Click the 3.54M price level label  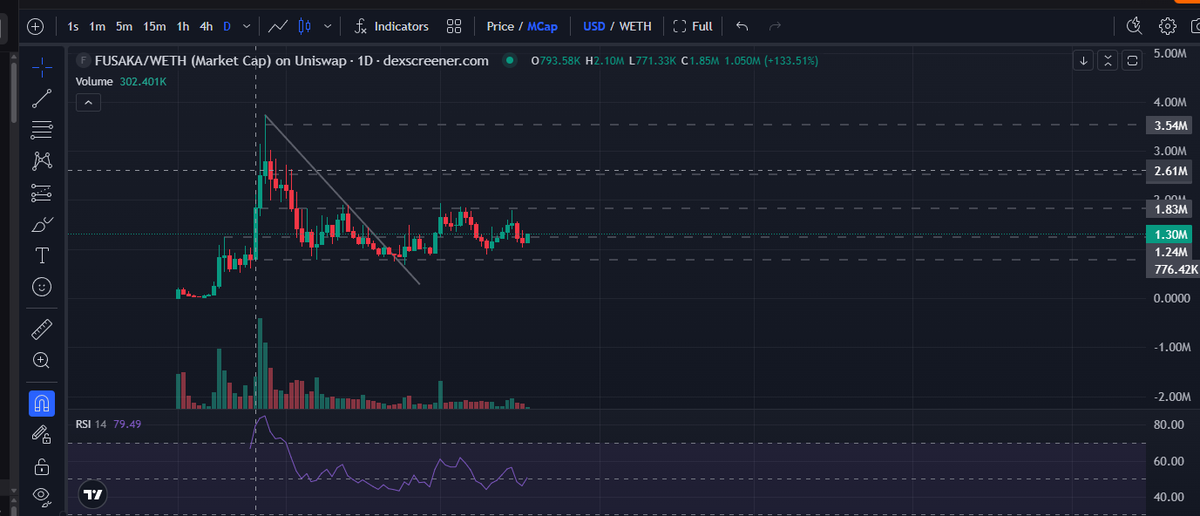coord(1170,126)
